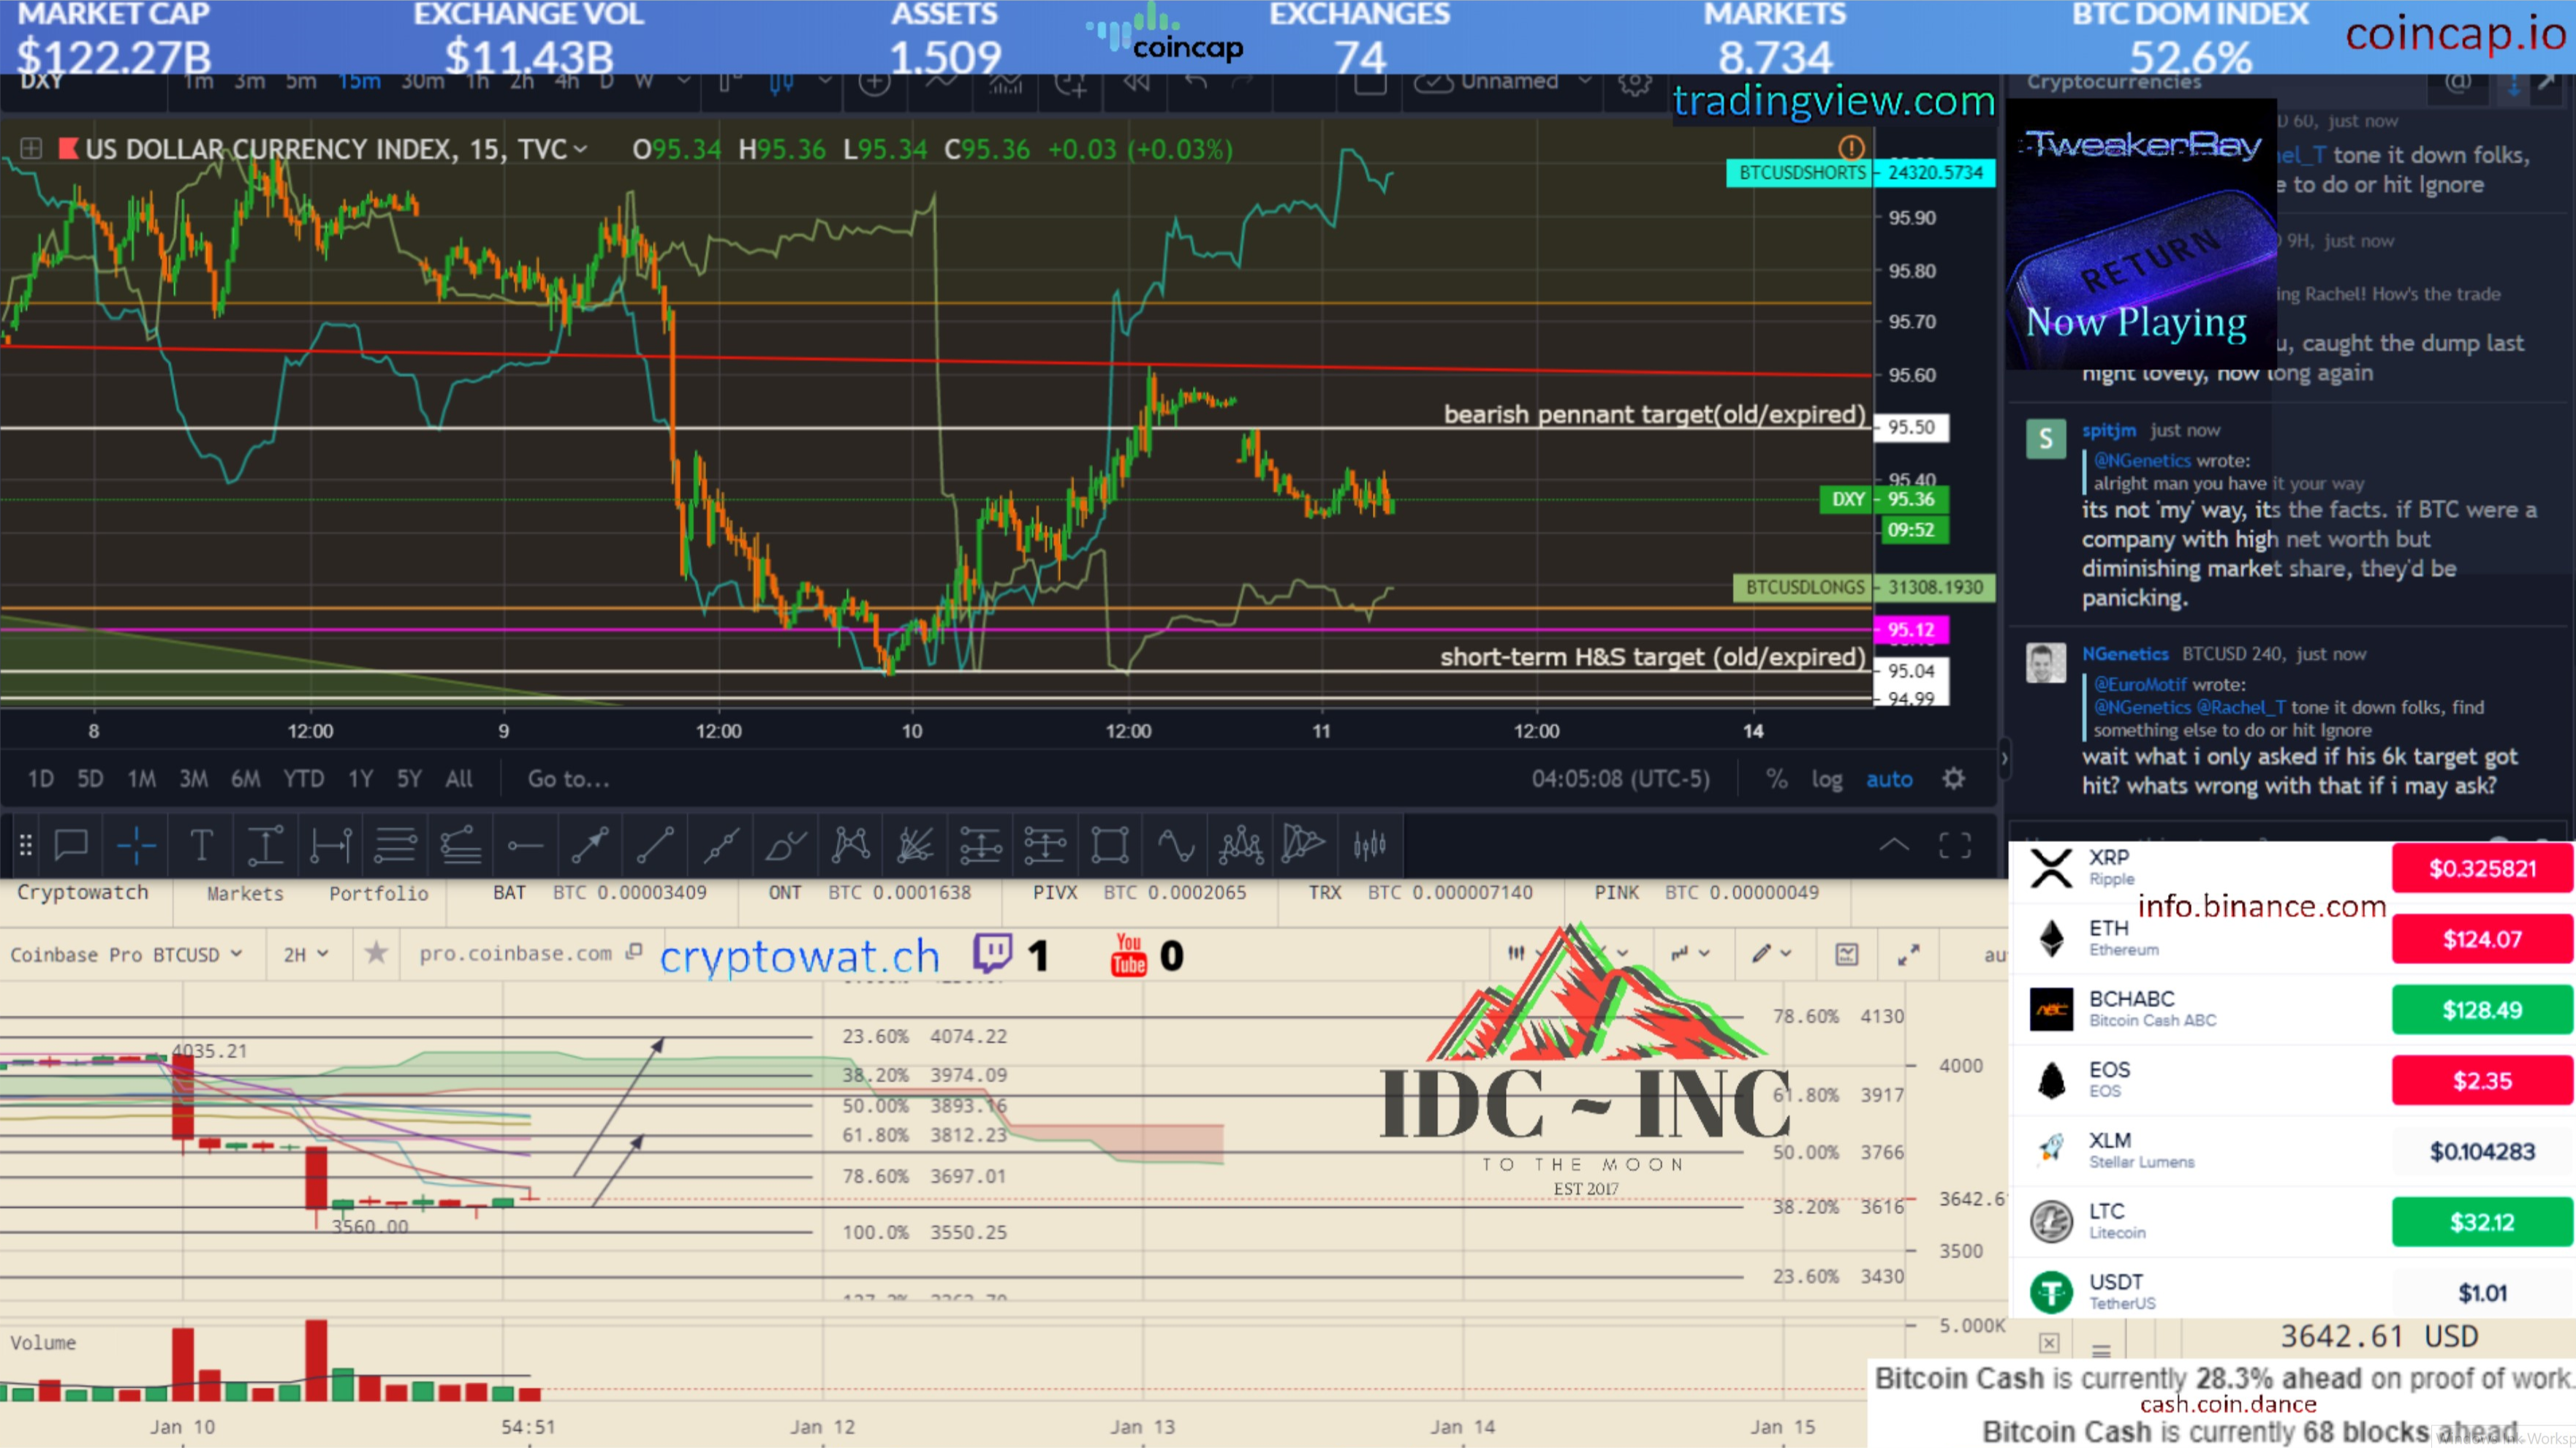Select the anchored text tool beside T
The height and width of the screenshot is (1448, 2576).
pos(265,846)
